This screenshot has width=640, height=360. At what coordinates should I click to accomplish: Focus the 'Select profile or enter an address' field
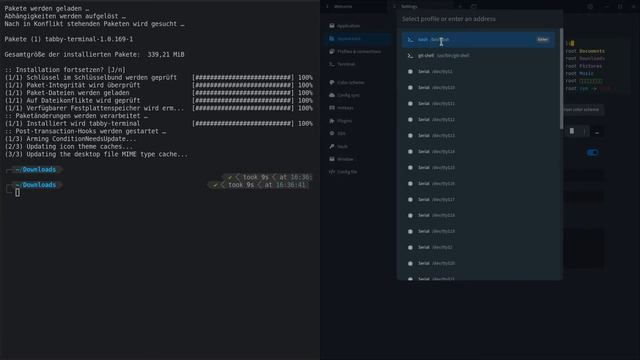pyautogui.click(x=480, y=19)
